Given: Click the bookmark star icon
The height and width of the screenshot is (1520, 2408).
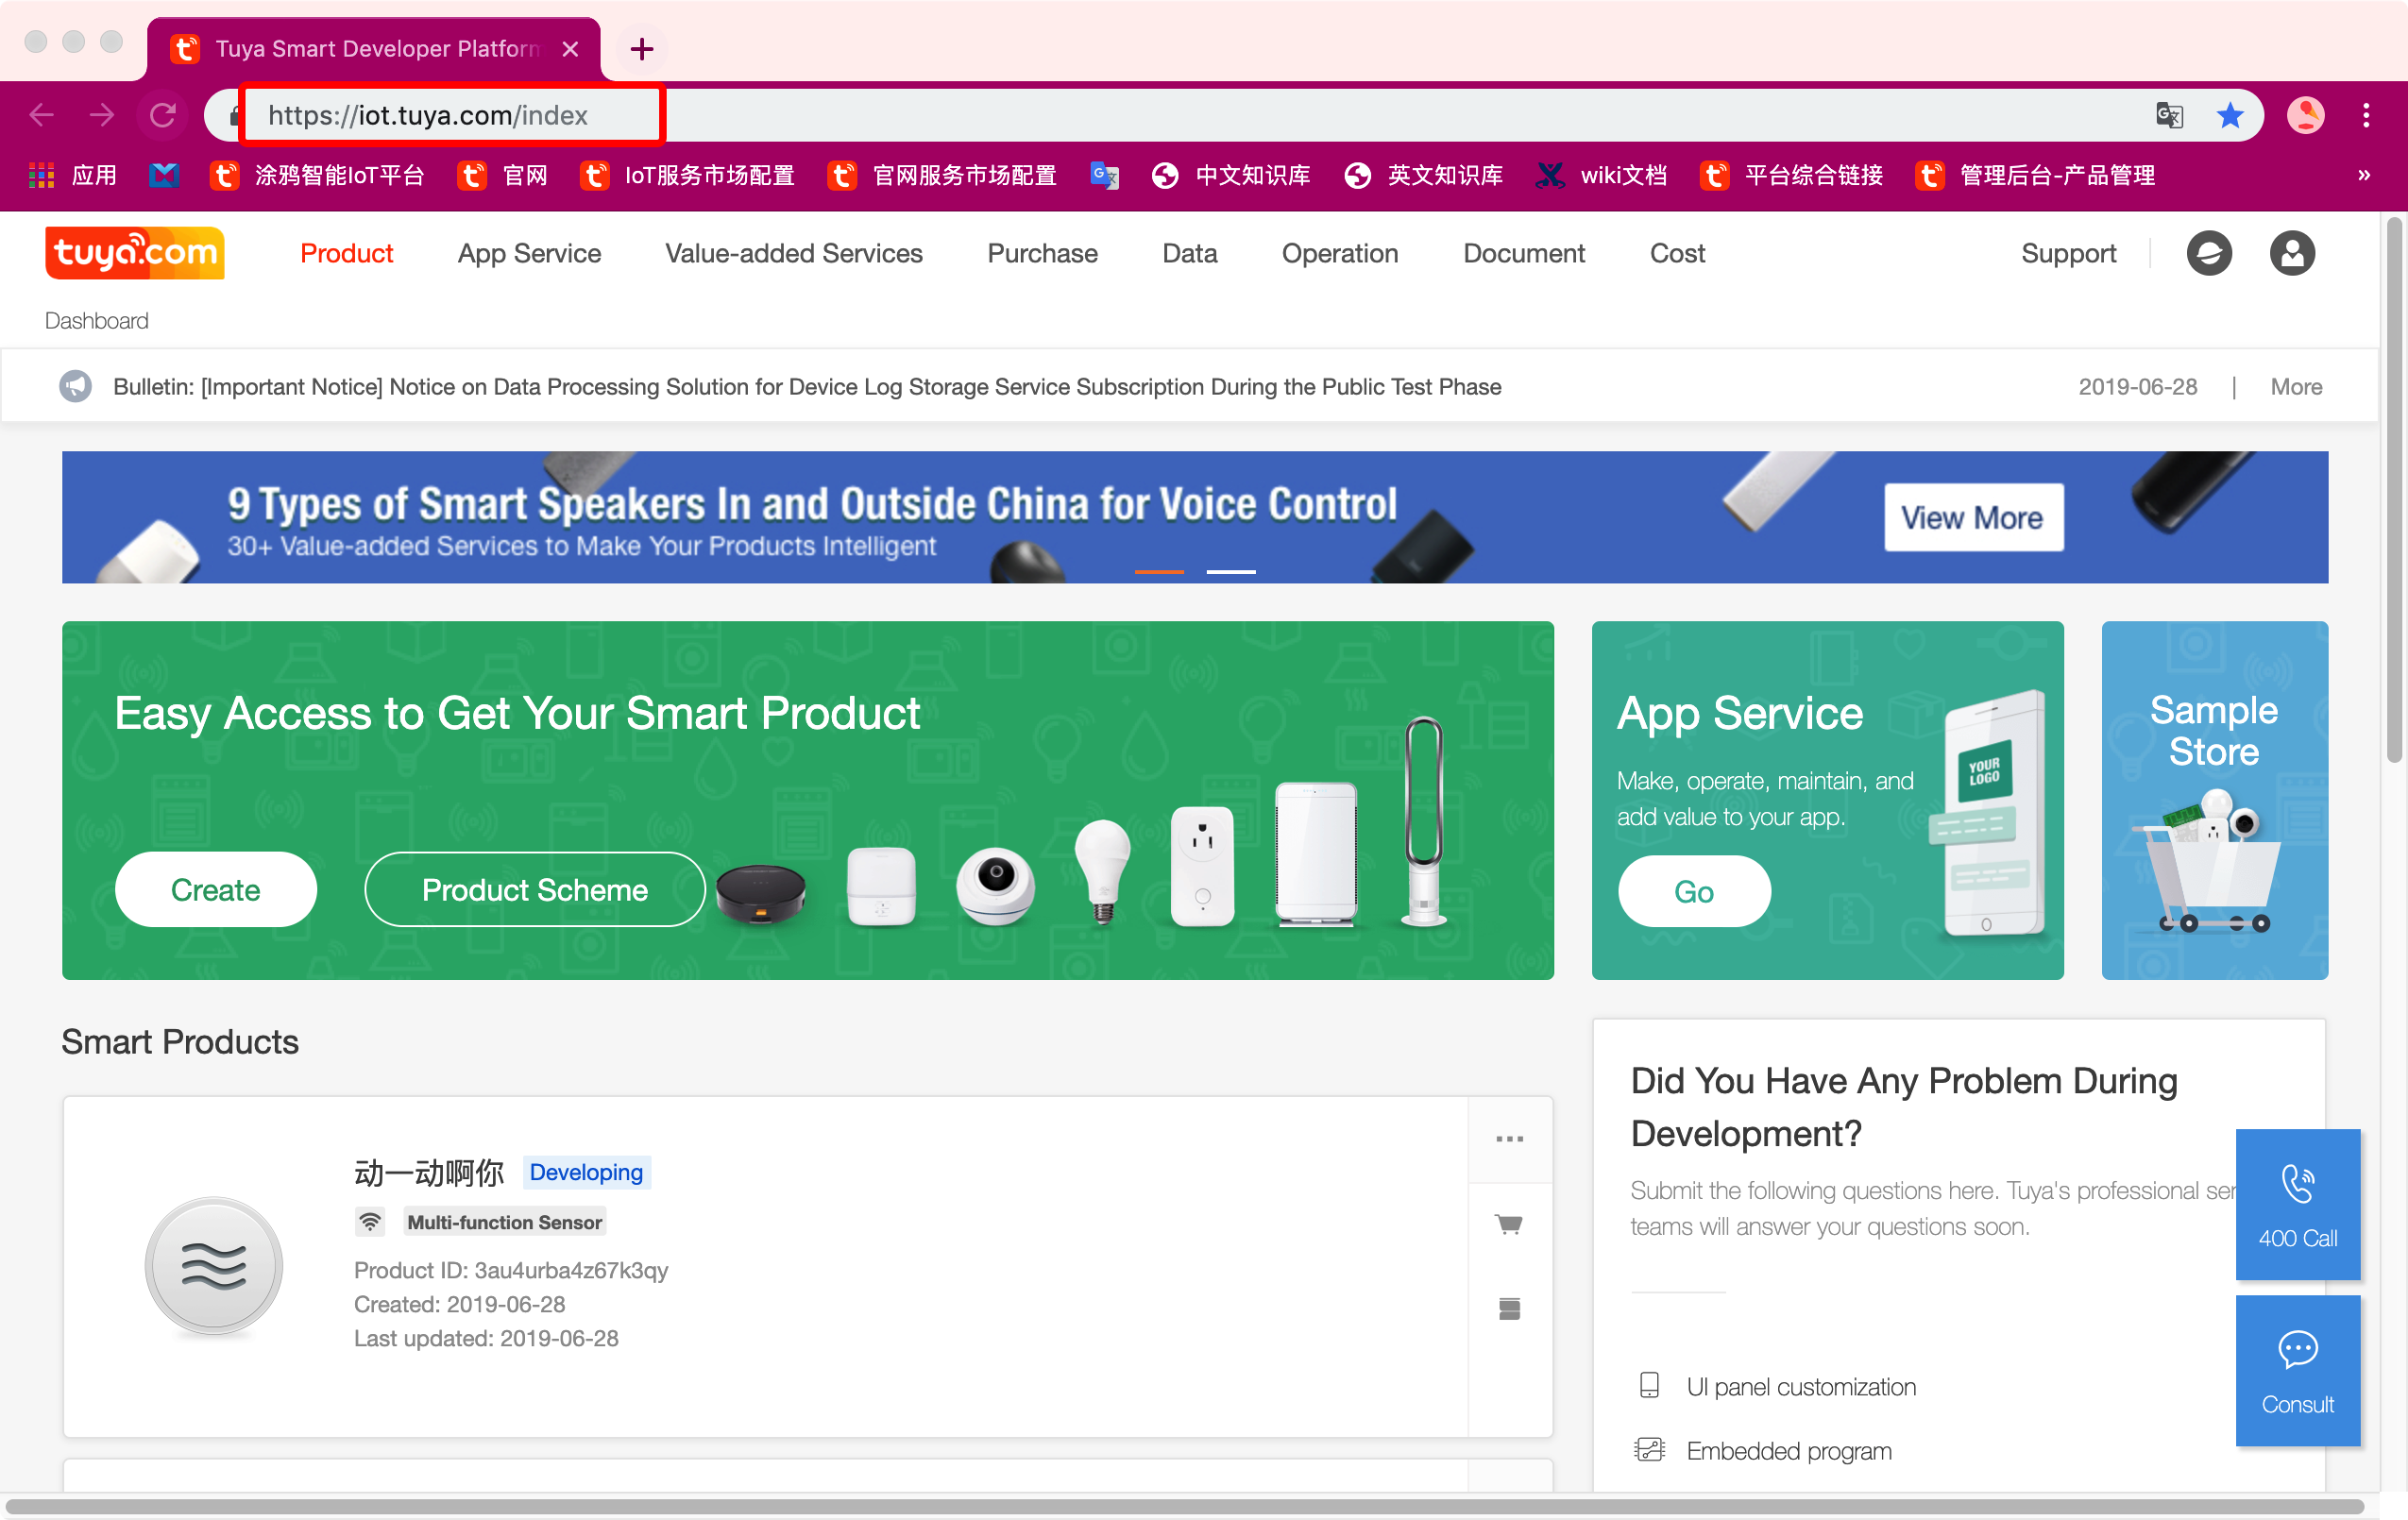Looking at the screenshot, I should point(2230,115).
